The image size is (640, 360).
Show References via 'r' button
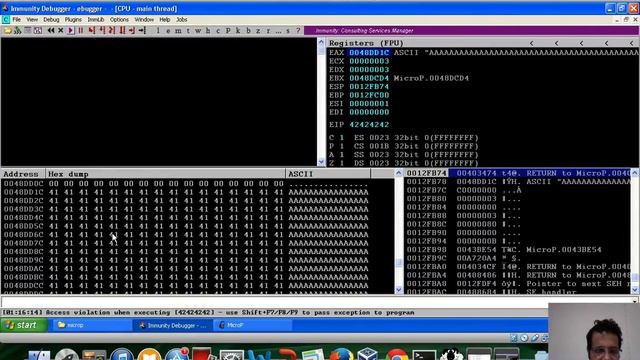[268, 31]
